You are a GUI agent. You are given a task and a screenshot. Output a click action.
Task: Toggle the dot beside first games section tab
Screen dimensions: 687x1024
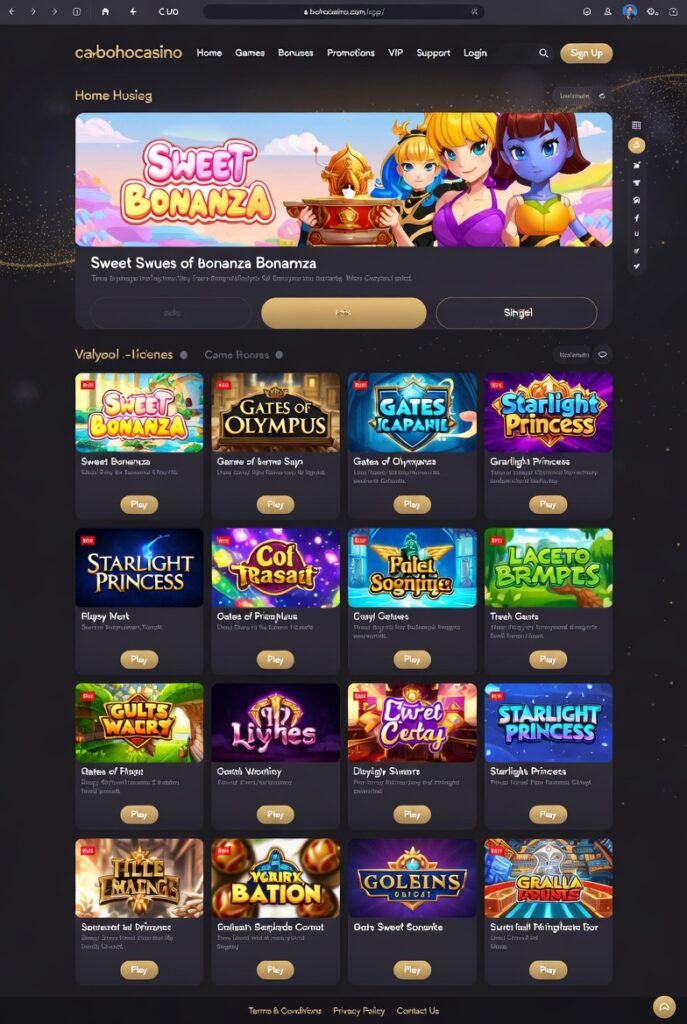[184, 355]
